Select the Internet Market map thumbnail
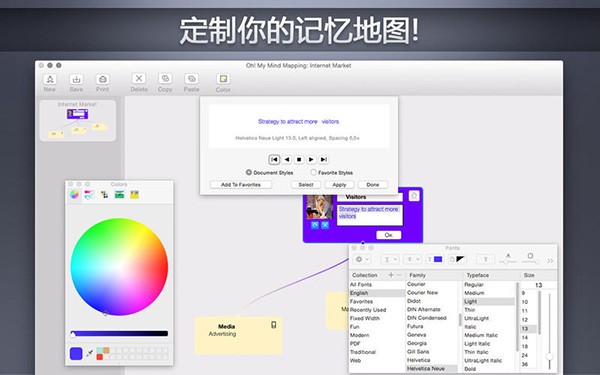 tap(78, 121)
